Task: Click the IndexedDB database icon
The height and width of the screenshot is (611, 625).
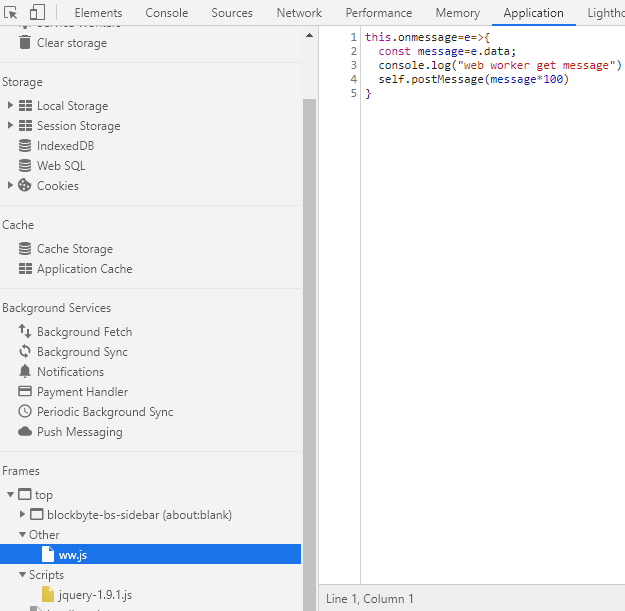Action: (x=25, y=146)
